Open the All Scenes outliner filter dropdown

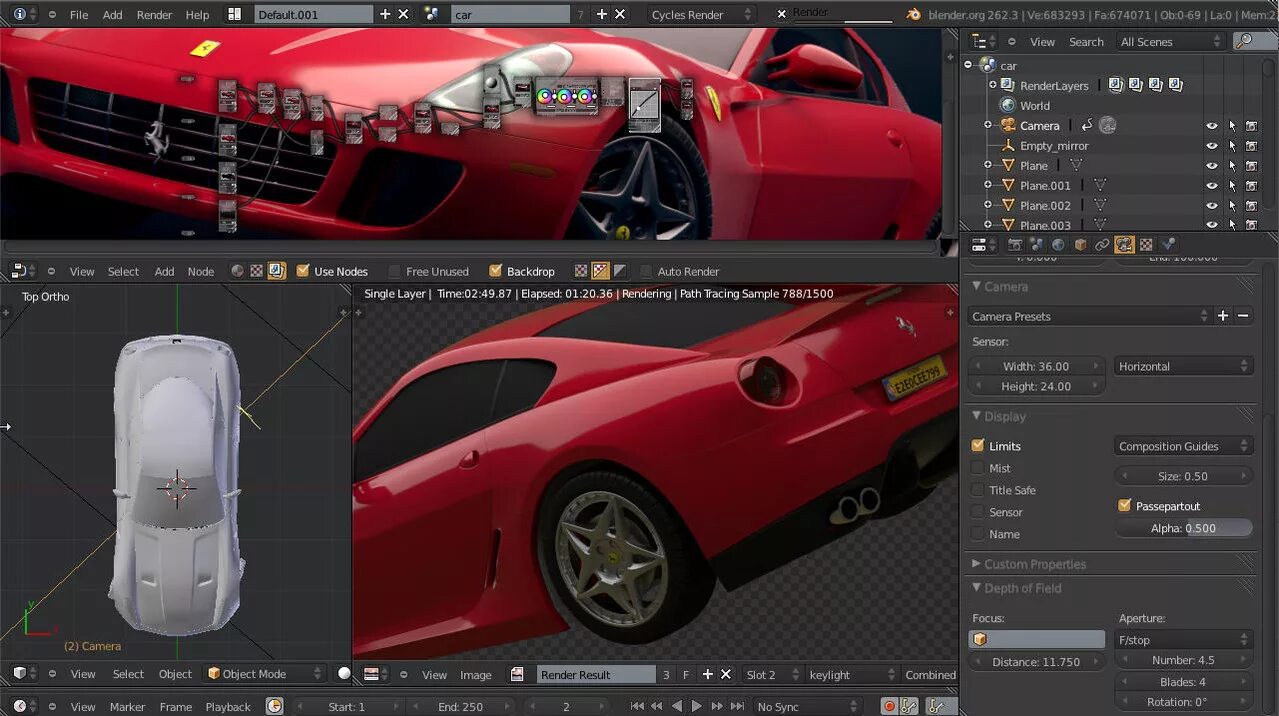click(x=1170, y=41)
